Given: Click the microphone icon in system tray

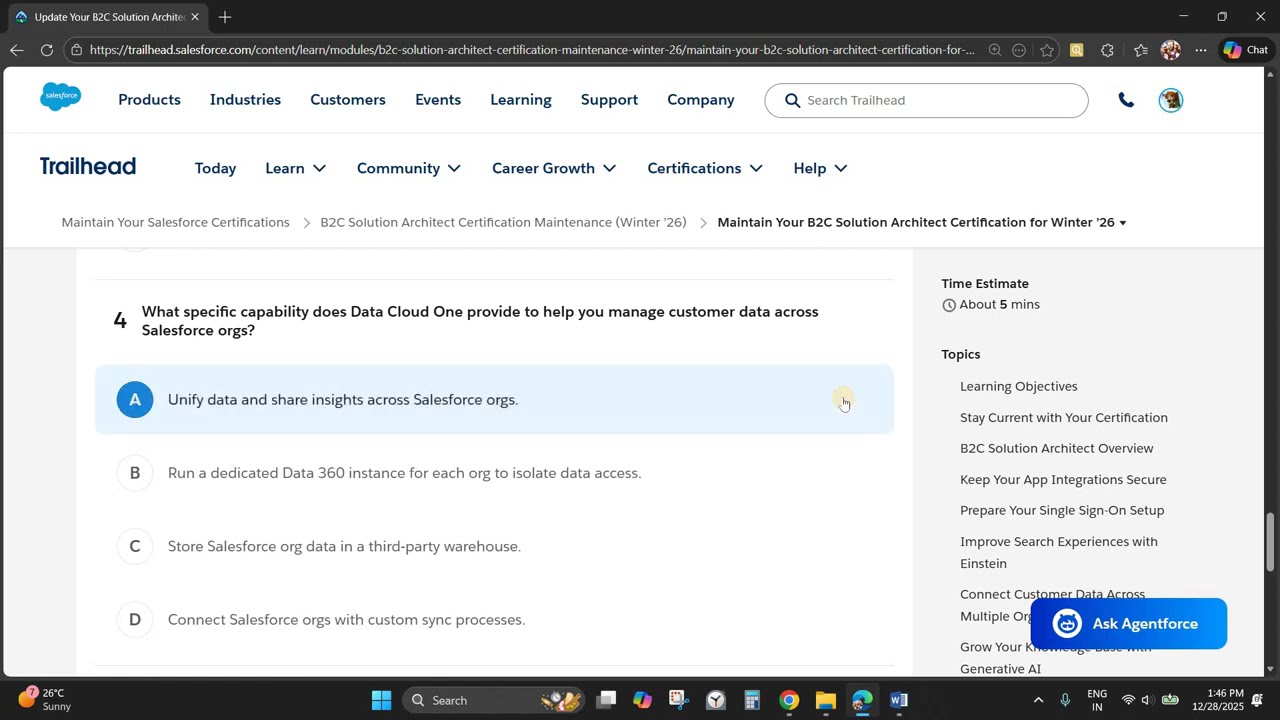Looking at the screenshot, I should point(1065,700).
